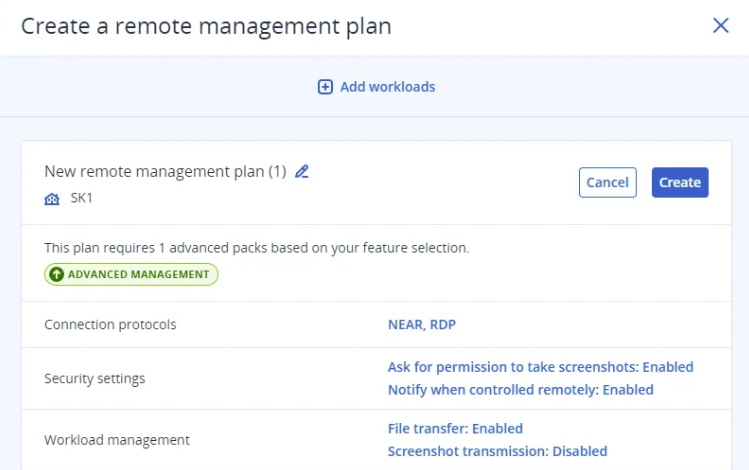Open the NEAR, RDP protocols setting

pyautogui.click(x=421, y=325)
